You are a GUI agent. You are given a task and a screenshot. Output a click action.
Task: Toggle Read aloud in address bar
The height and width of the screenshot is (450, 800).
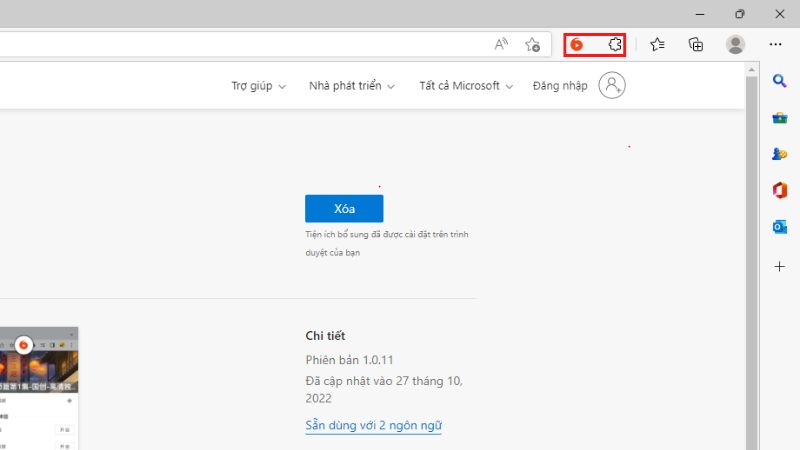(x=501, y=44)
